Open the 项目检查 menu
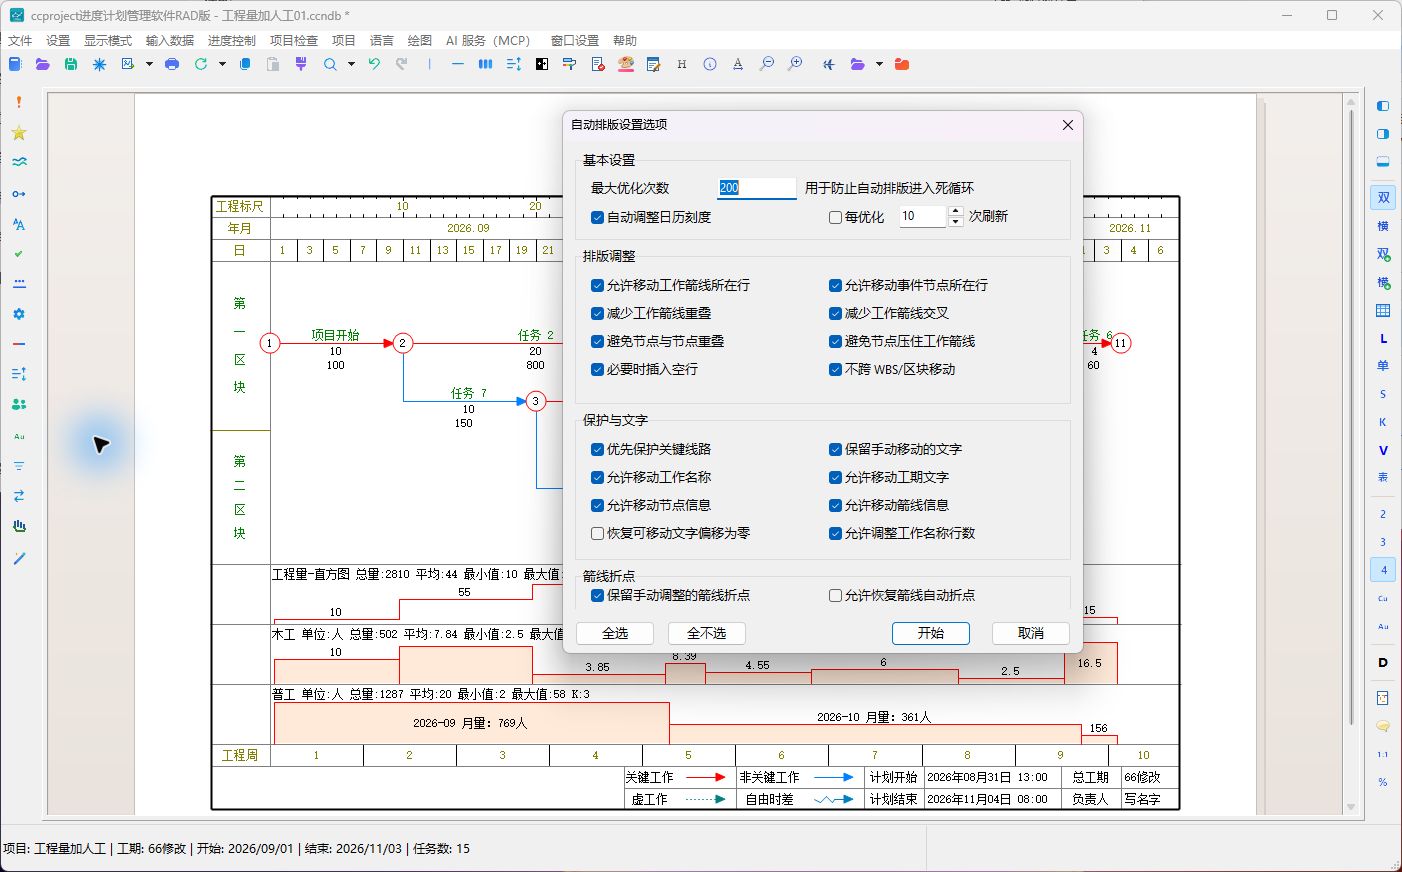 [294, 40]
